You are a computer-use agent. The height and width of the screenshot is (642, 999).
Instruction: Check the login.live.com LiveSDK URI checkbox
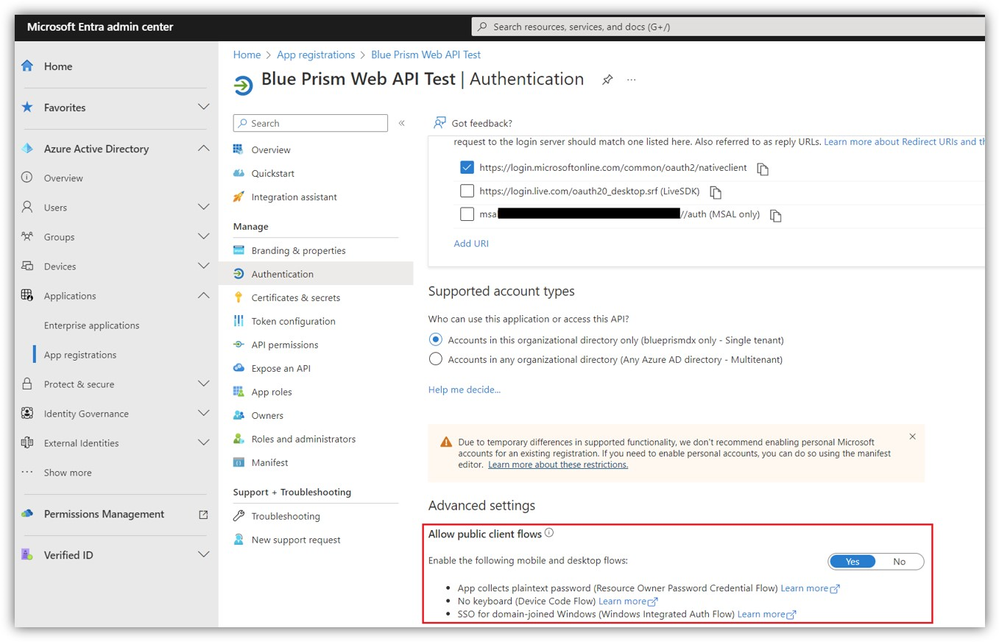click(467, 190)
